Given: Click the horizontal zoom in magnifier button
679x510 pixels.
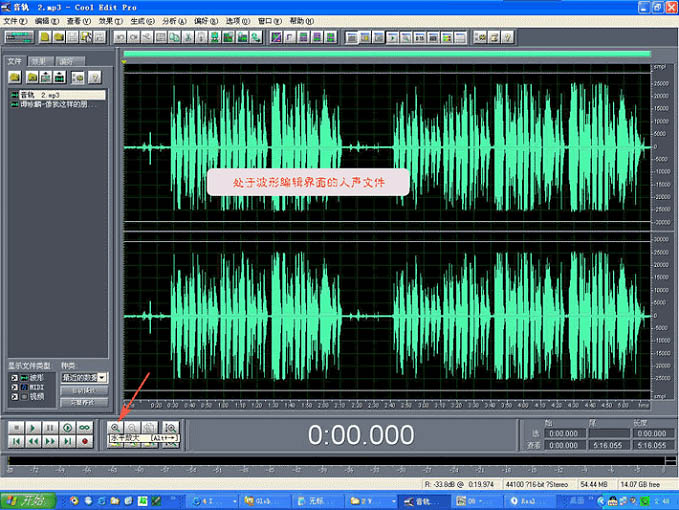Looking at the screenshot, I should 114,427.
